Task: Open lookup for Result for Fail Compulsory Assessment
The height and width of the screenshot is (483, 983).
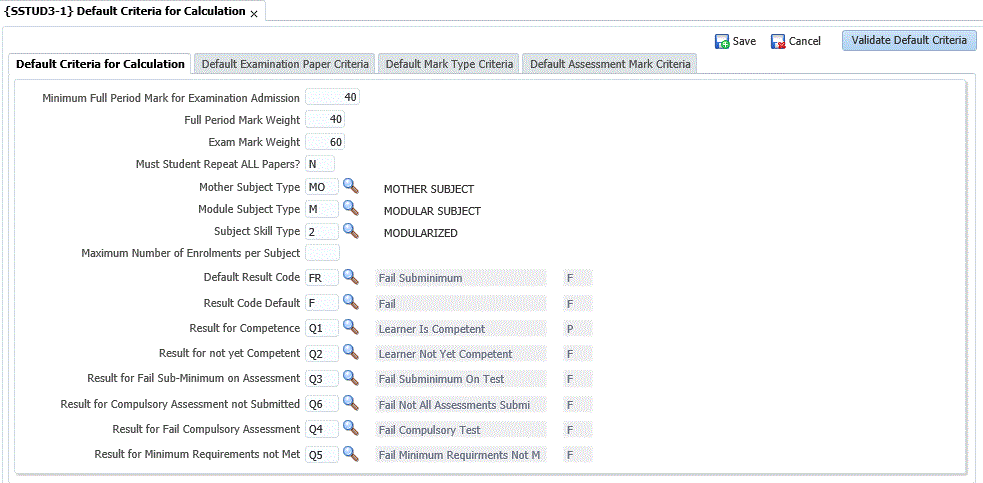Action: 350,428
